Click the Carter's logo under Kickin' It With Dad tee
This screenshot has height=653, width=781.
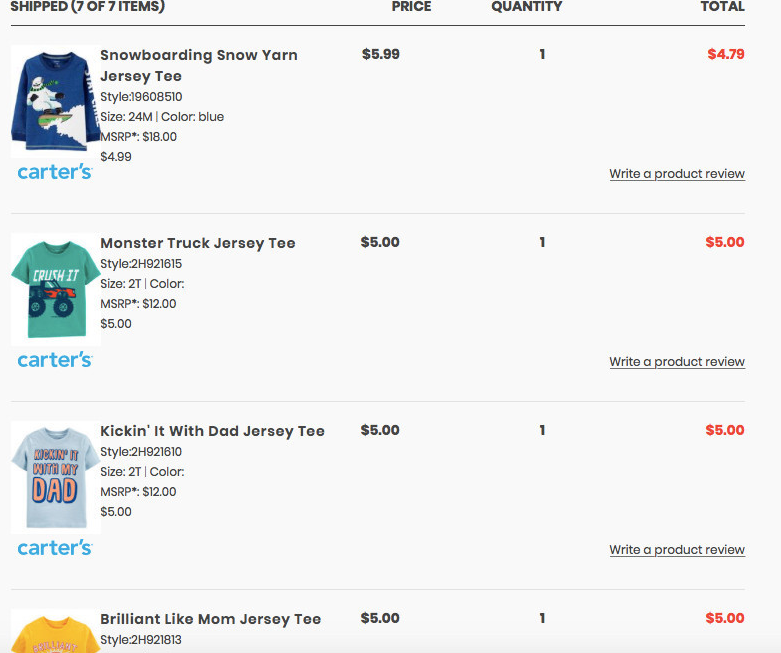click(55, 548)
